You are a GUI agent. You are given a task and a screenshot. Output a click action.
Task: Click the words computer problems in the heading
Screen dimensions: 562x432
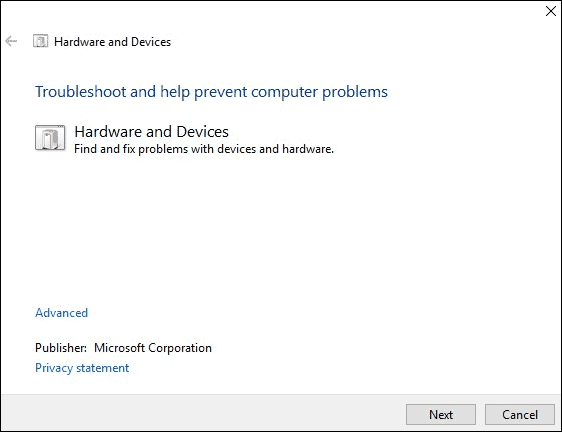click(319, 92)
